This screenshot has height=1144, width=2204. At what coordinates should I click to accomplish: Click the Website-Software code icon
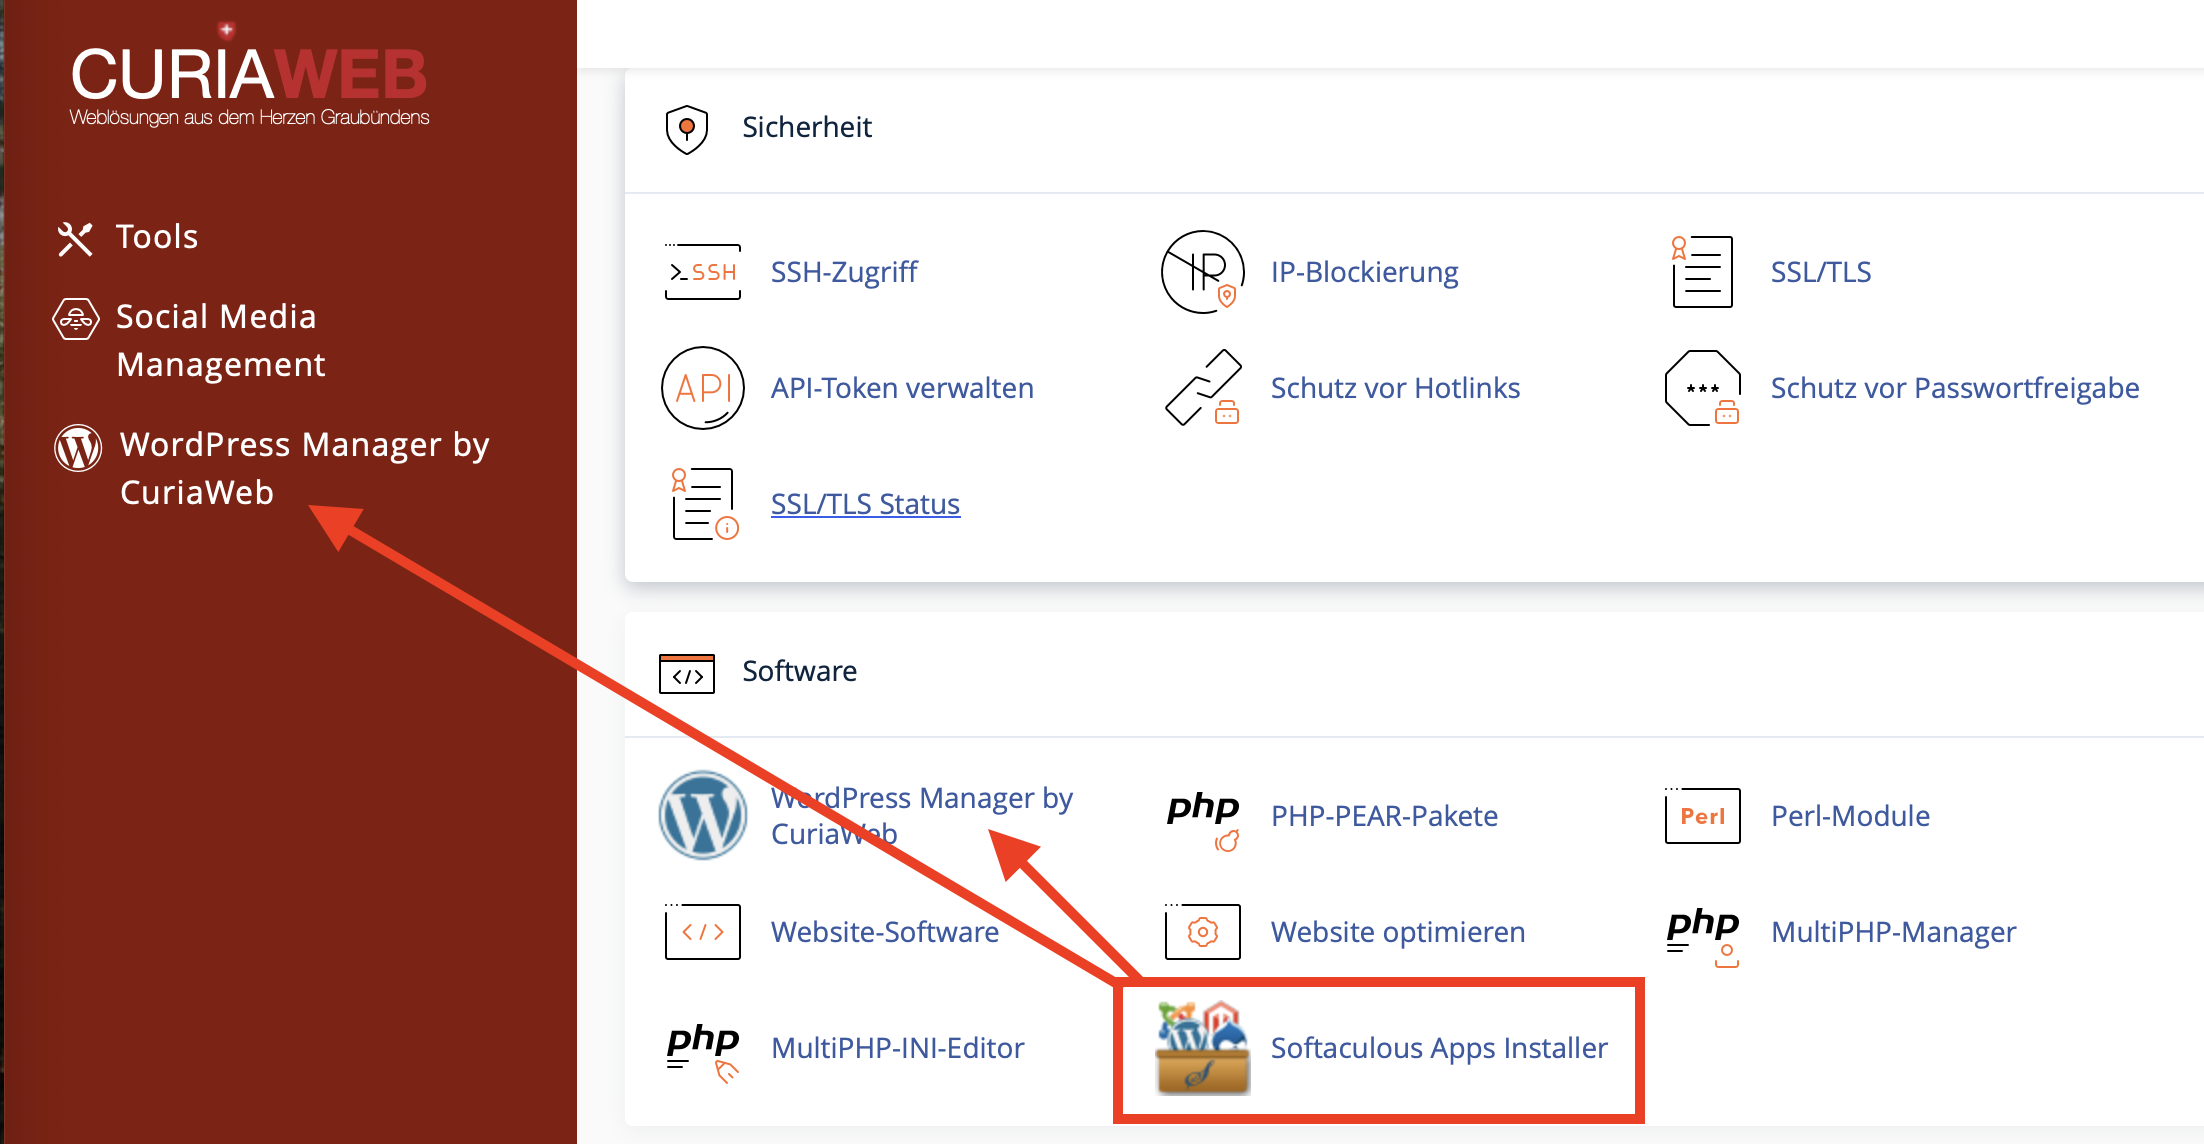703,932
